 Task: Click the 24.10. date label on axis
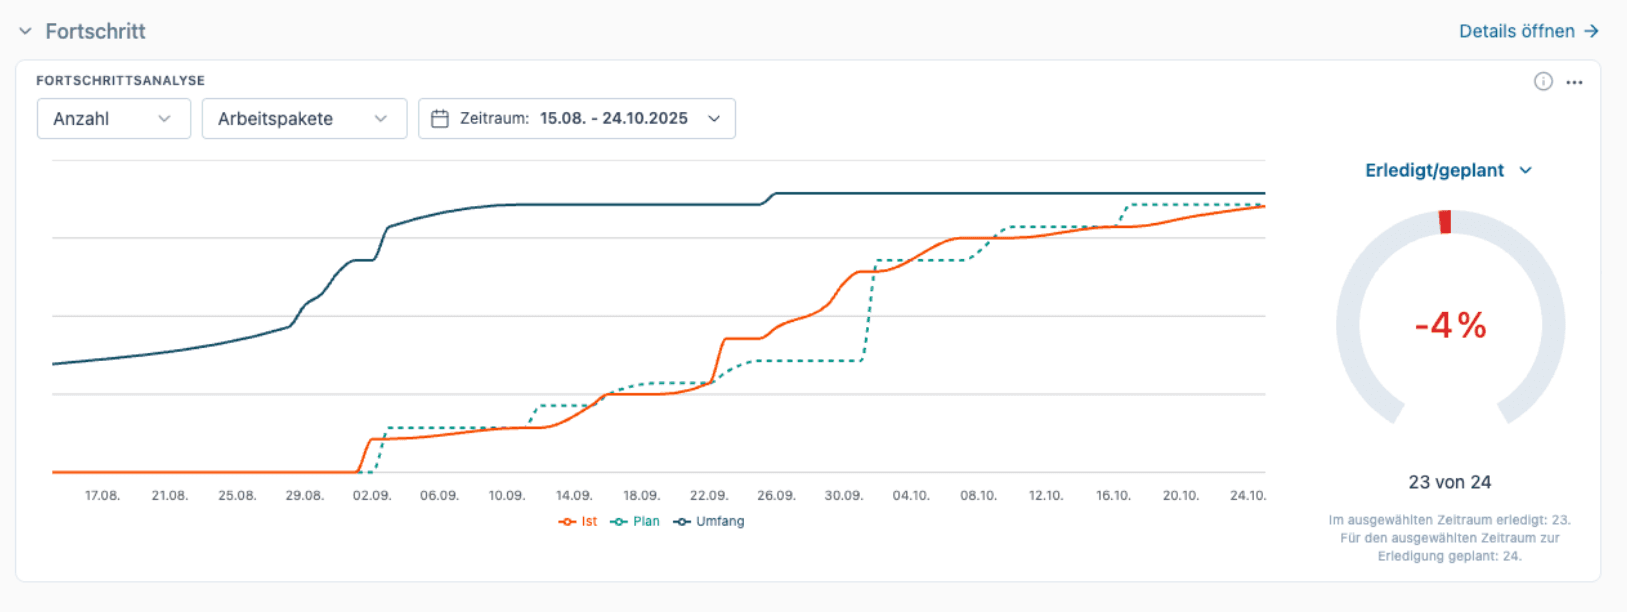point(1247,496)
